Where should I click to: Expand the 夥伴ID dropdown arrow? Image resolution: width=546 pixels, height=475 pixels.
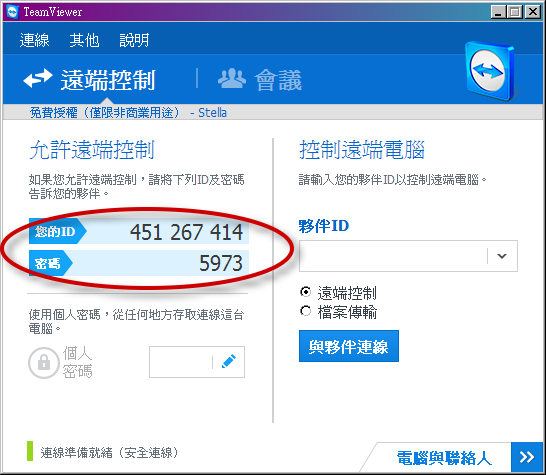[502, 256]
